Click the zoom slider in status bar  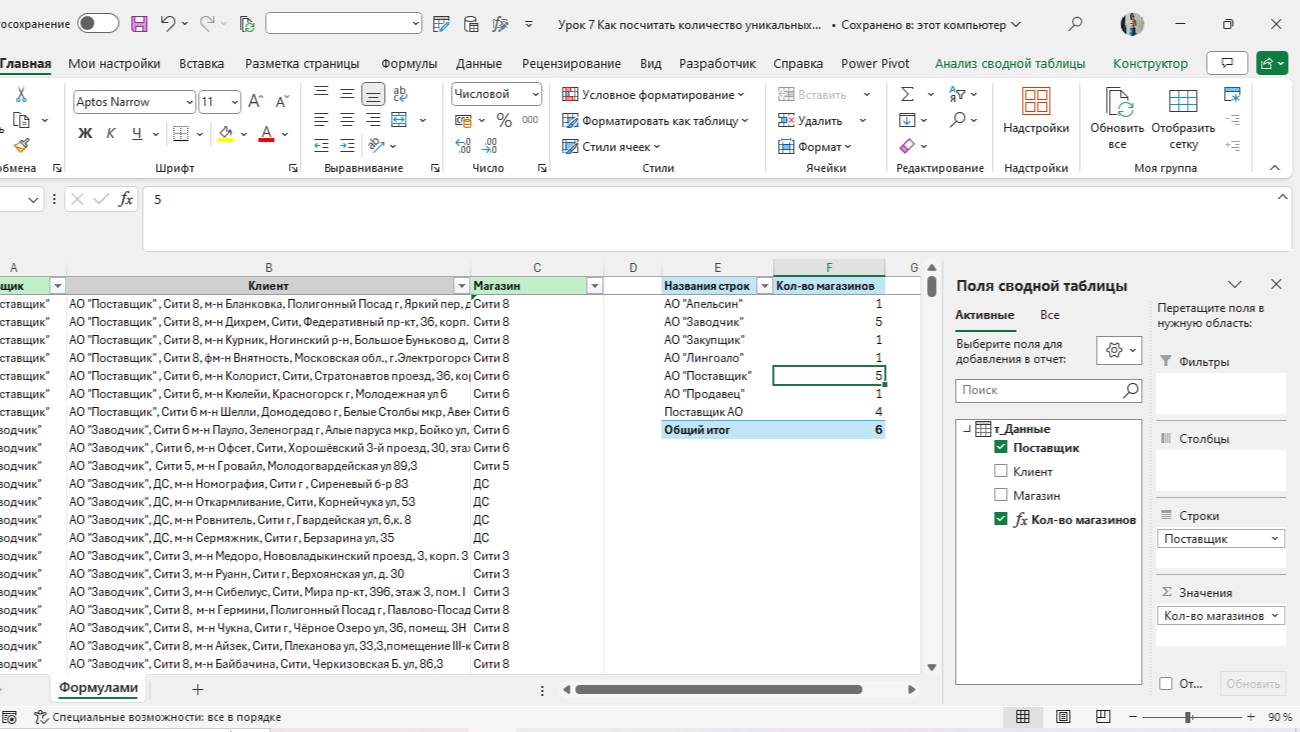[x=1188, y=717]
